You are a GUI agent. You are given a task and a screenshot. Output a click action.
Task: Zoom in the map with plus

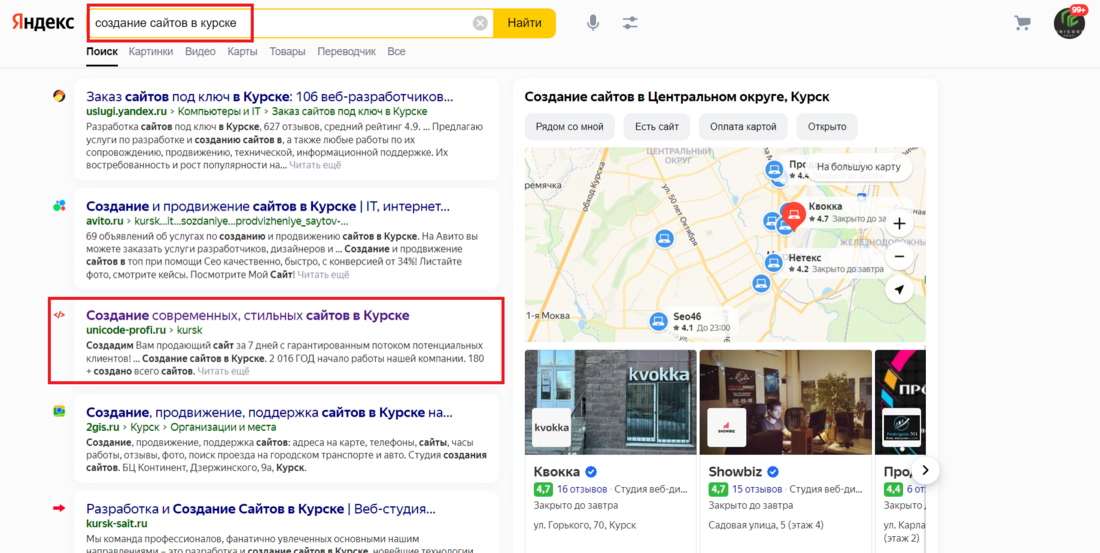tap(899, 225)
